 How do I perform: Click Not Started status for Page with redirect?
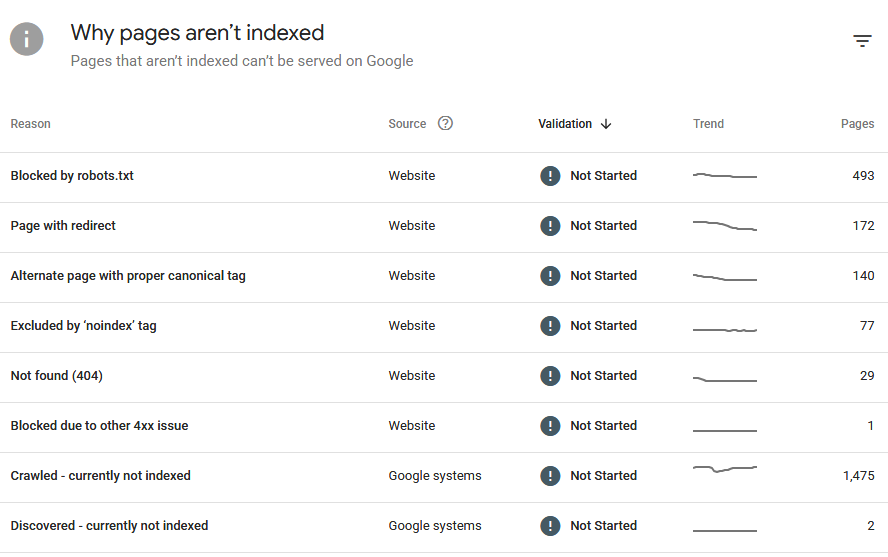coord(604,226)
